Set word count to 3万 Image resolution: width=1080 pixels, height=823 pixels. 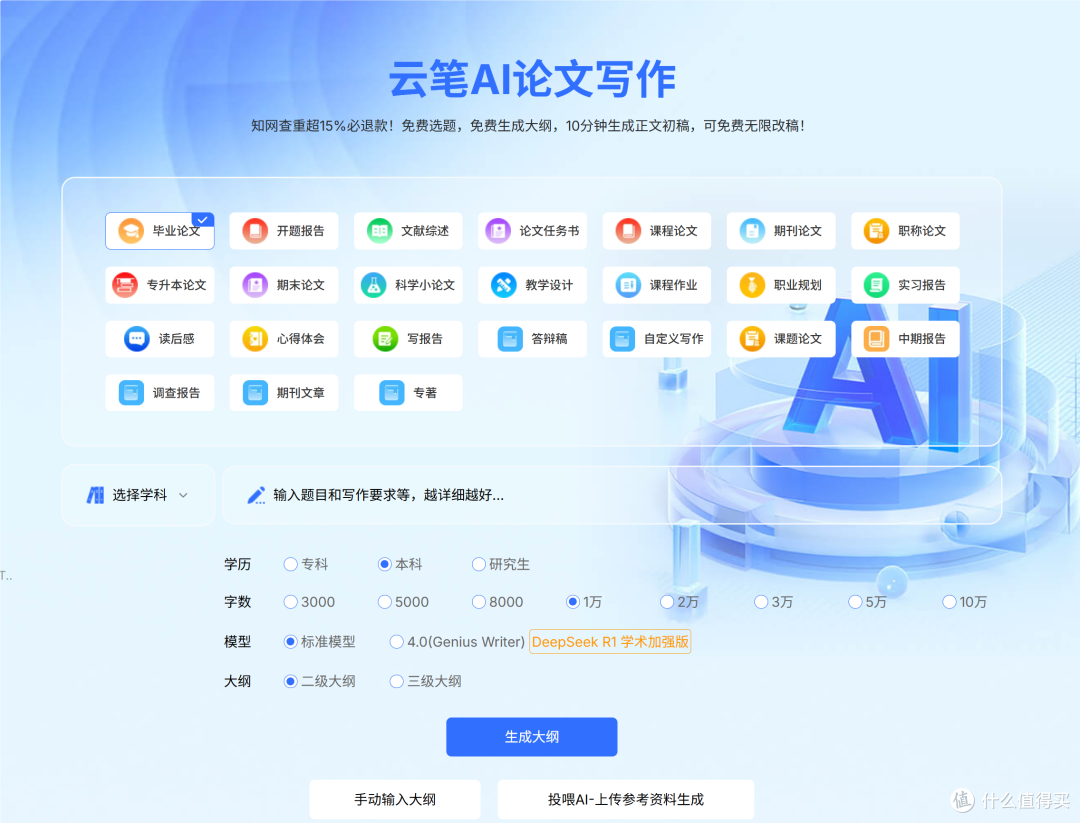click(760, 602)
